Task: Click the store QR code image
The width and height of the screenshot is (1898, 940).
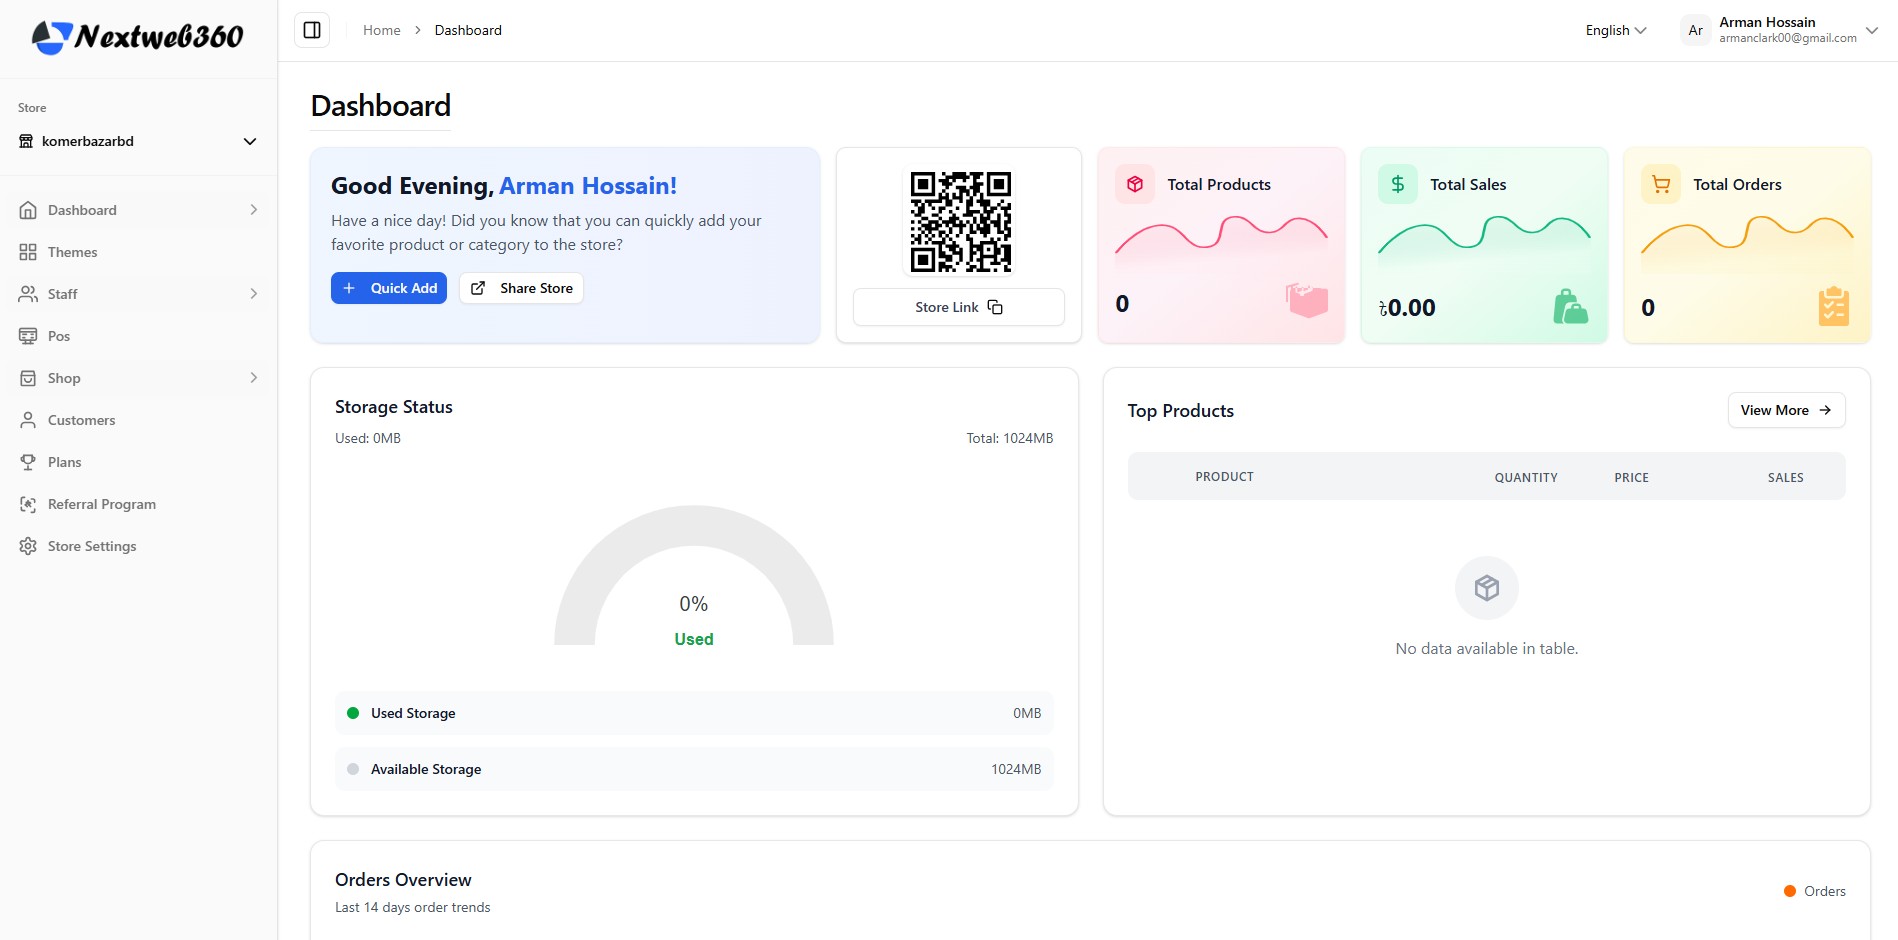Action: [x=960, y=222]
